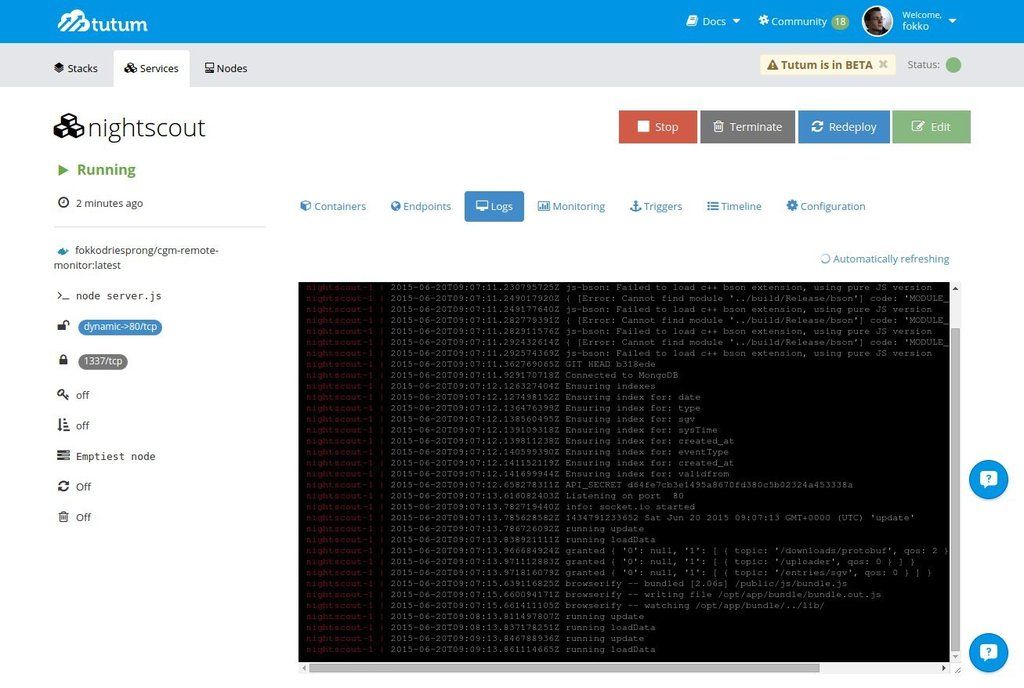Click the Community count badge 18
The height and width of the screenshot is (688, 1024).
(840, 22)
